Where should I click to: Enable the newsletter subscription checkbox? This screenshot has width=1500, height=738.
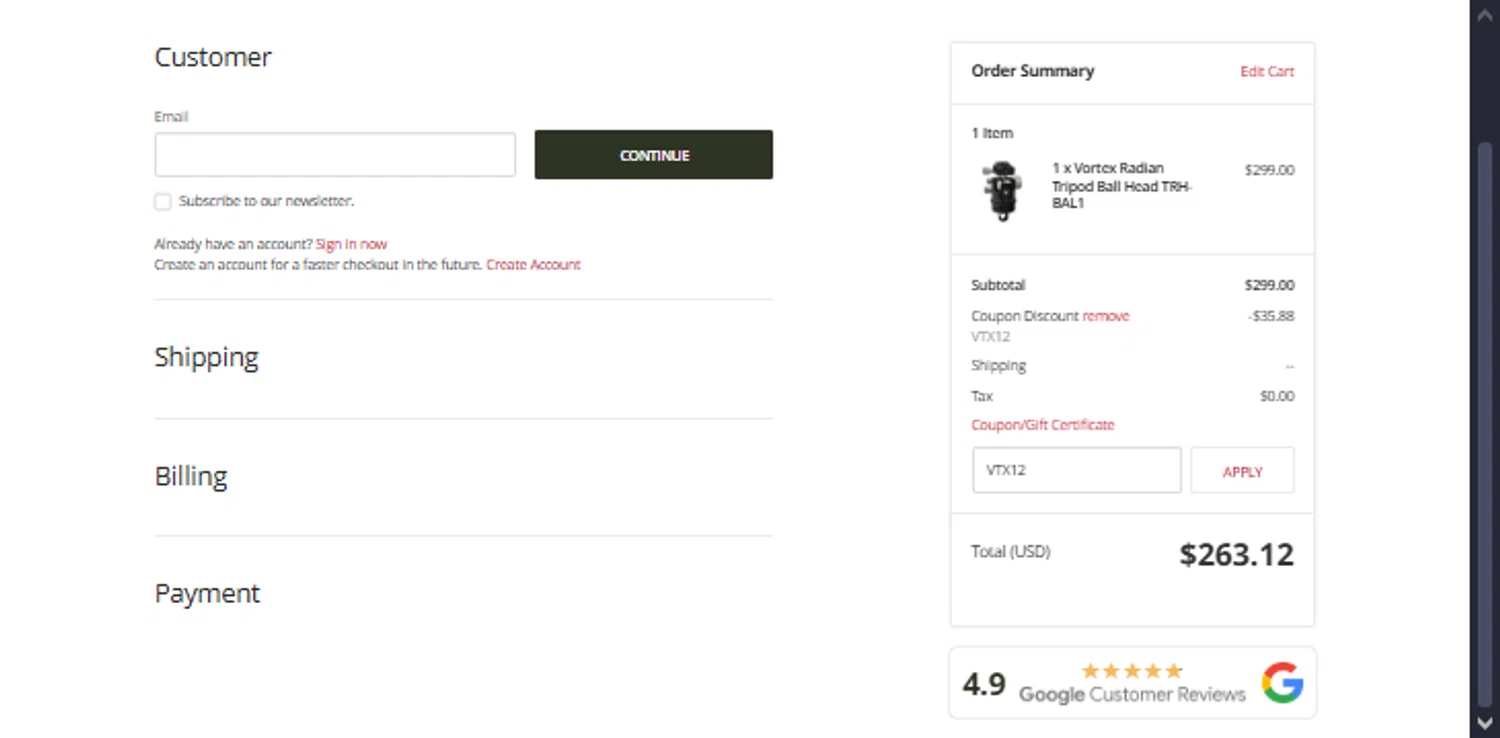click(x=163, y=202)
